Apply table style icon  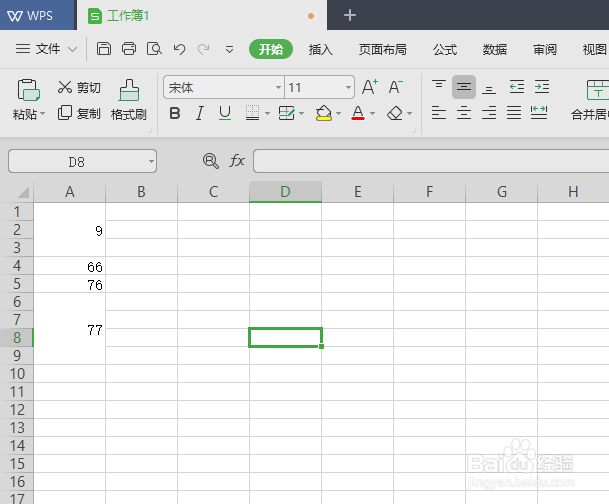click(287, 113)
